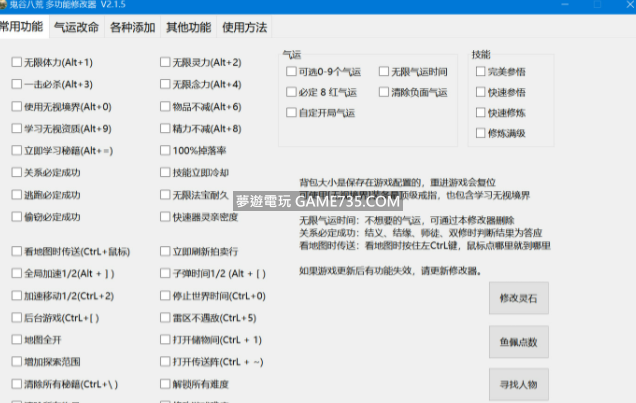This screenshot has width=636, height=403.
Task: Check 全局加速1/2 option
Action: pos(17,273)
